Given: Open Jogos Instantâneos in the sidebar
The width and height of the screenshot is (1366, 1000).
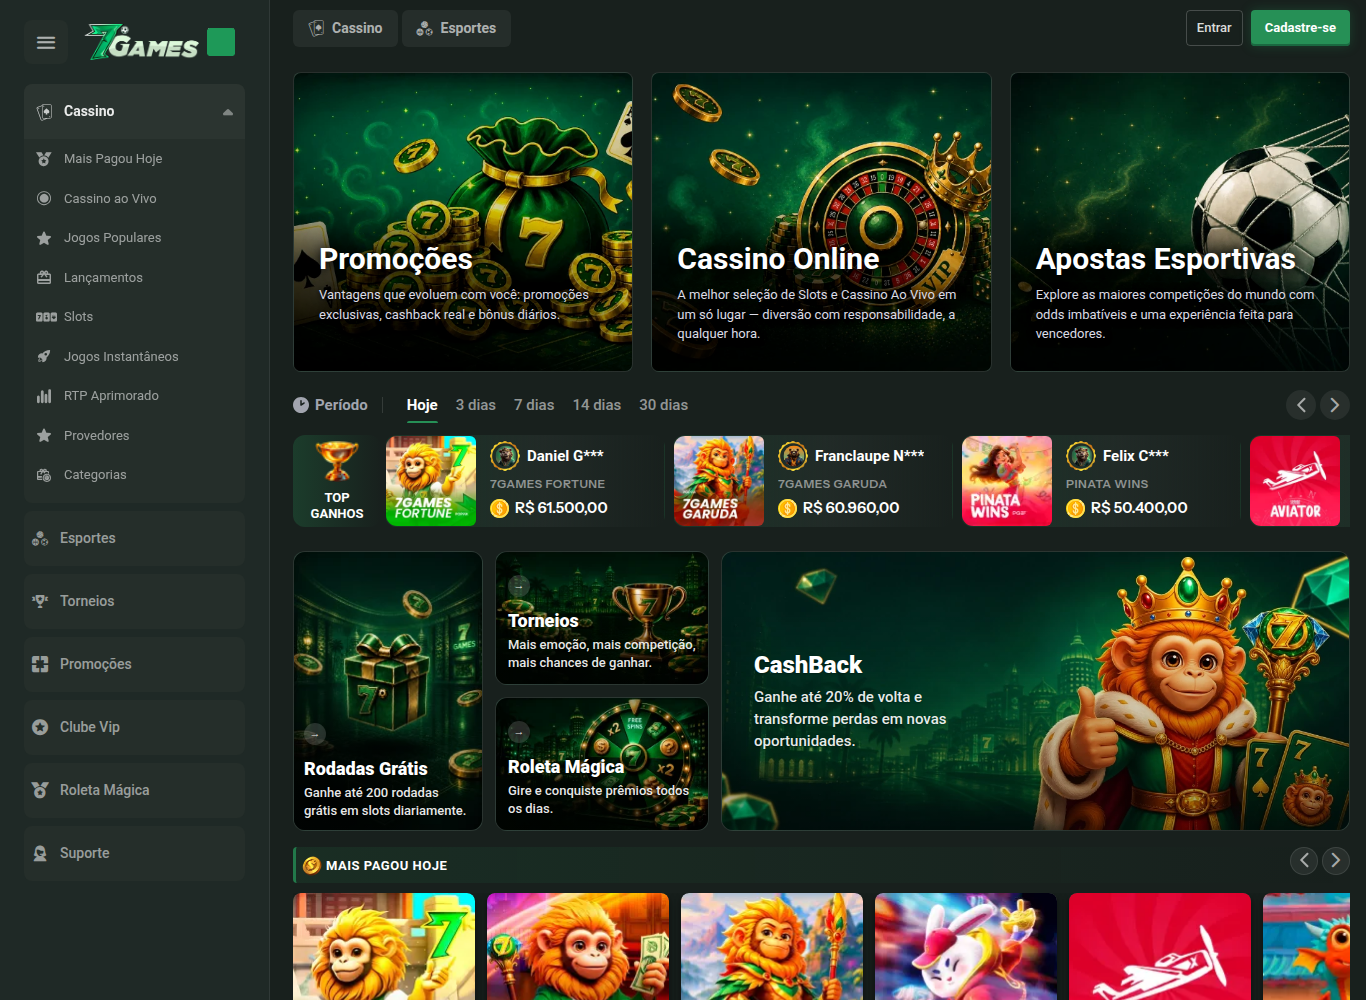Looking at the screenshot, I should pos(134,356).
